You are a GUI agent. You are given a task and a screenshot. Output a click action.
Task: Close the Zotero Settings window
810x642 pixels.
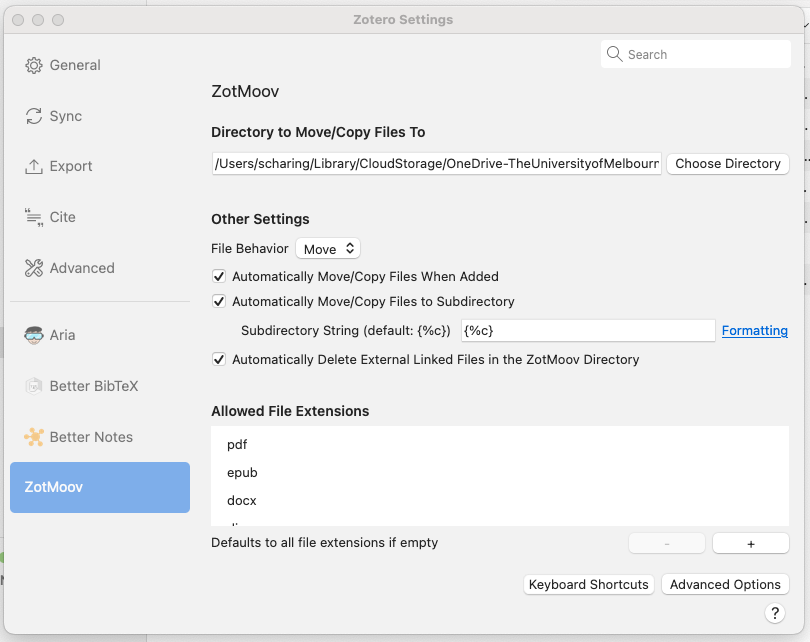coord(18,20)
